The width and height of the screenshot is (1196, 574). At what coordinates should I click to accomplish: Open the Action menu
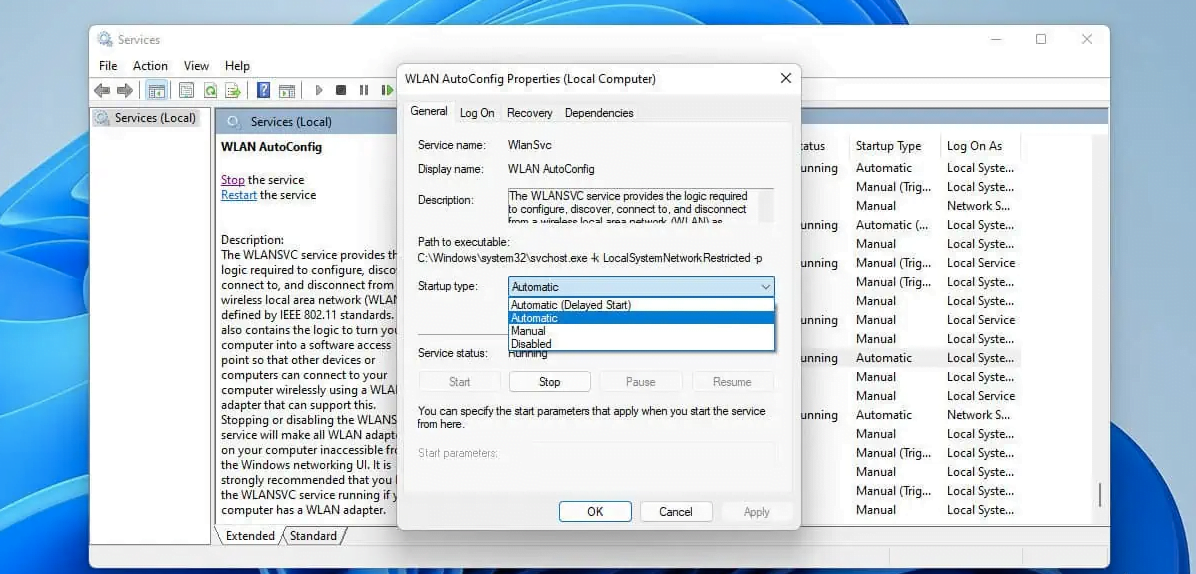coord(150,66)
